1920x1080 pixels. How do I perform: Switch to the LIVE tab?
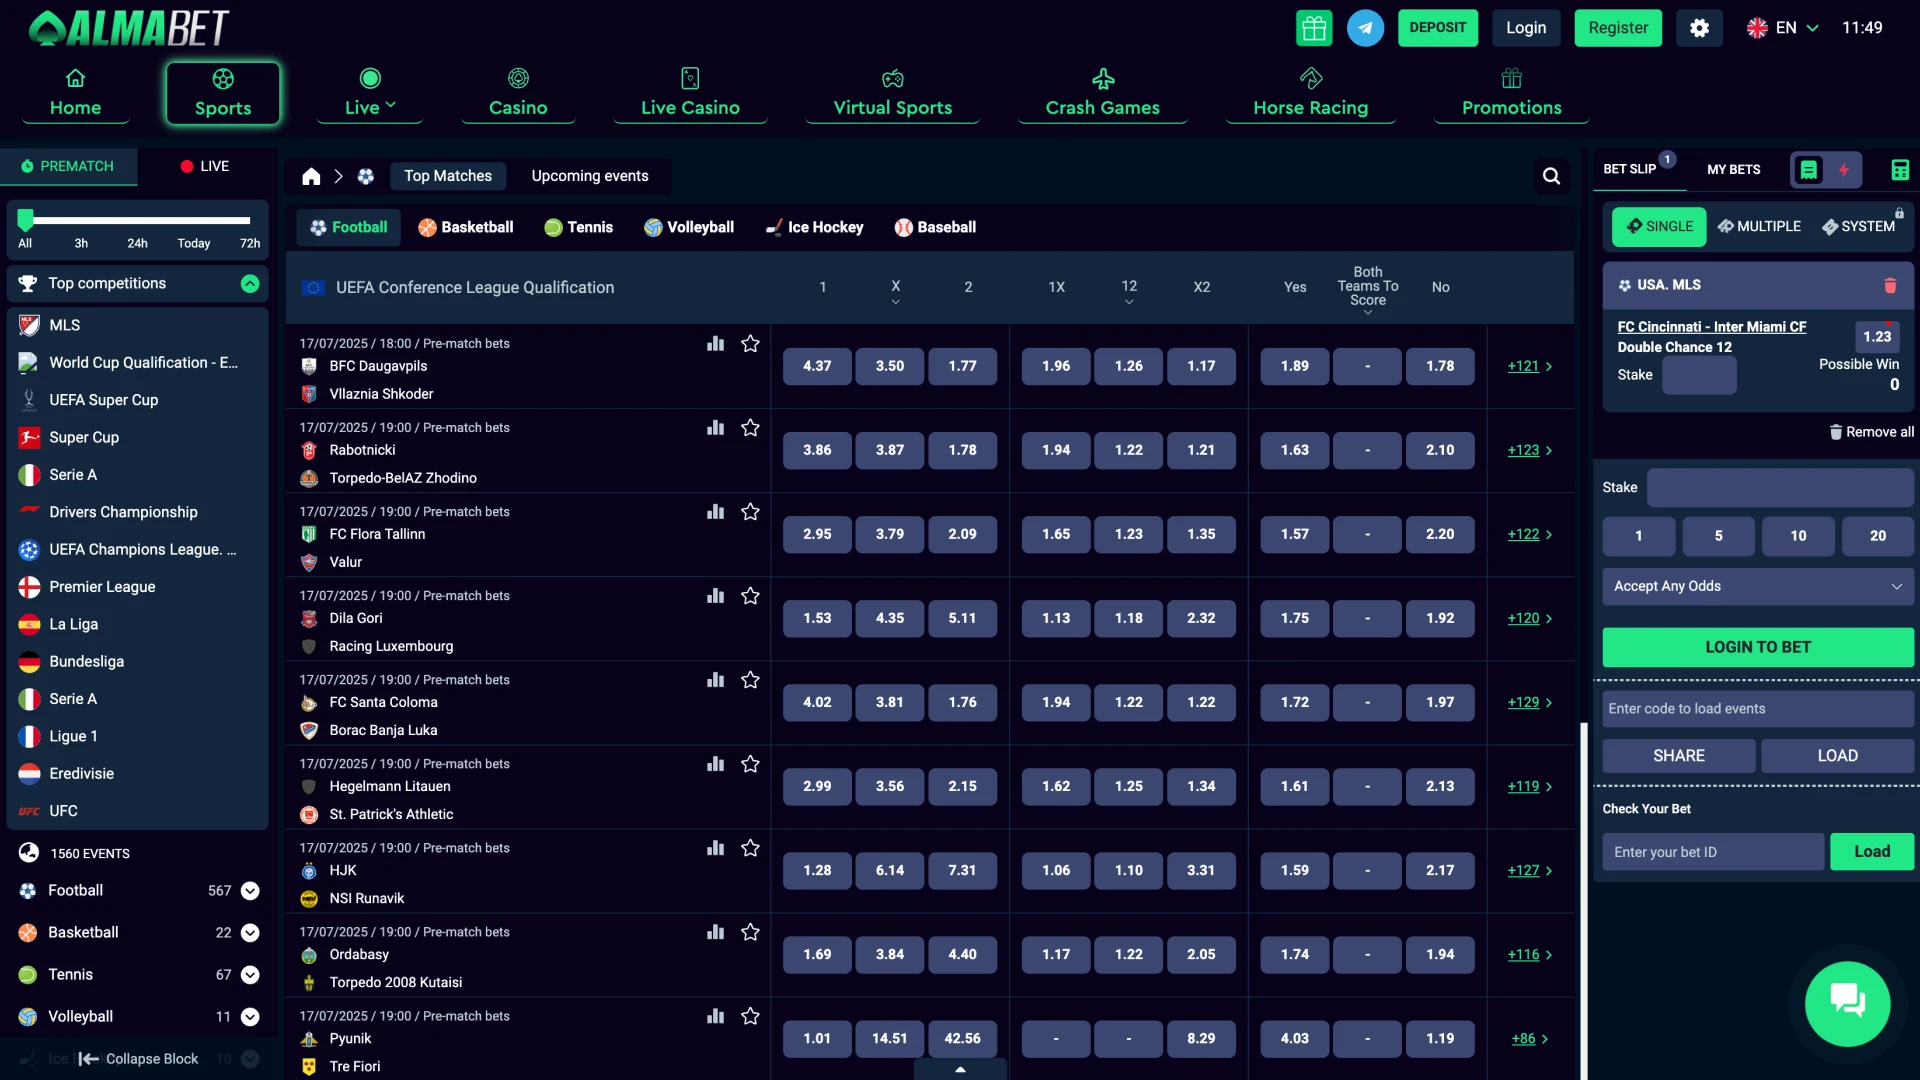click(205, 167)
